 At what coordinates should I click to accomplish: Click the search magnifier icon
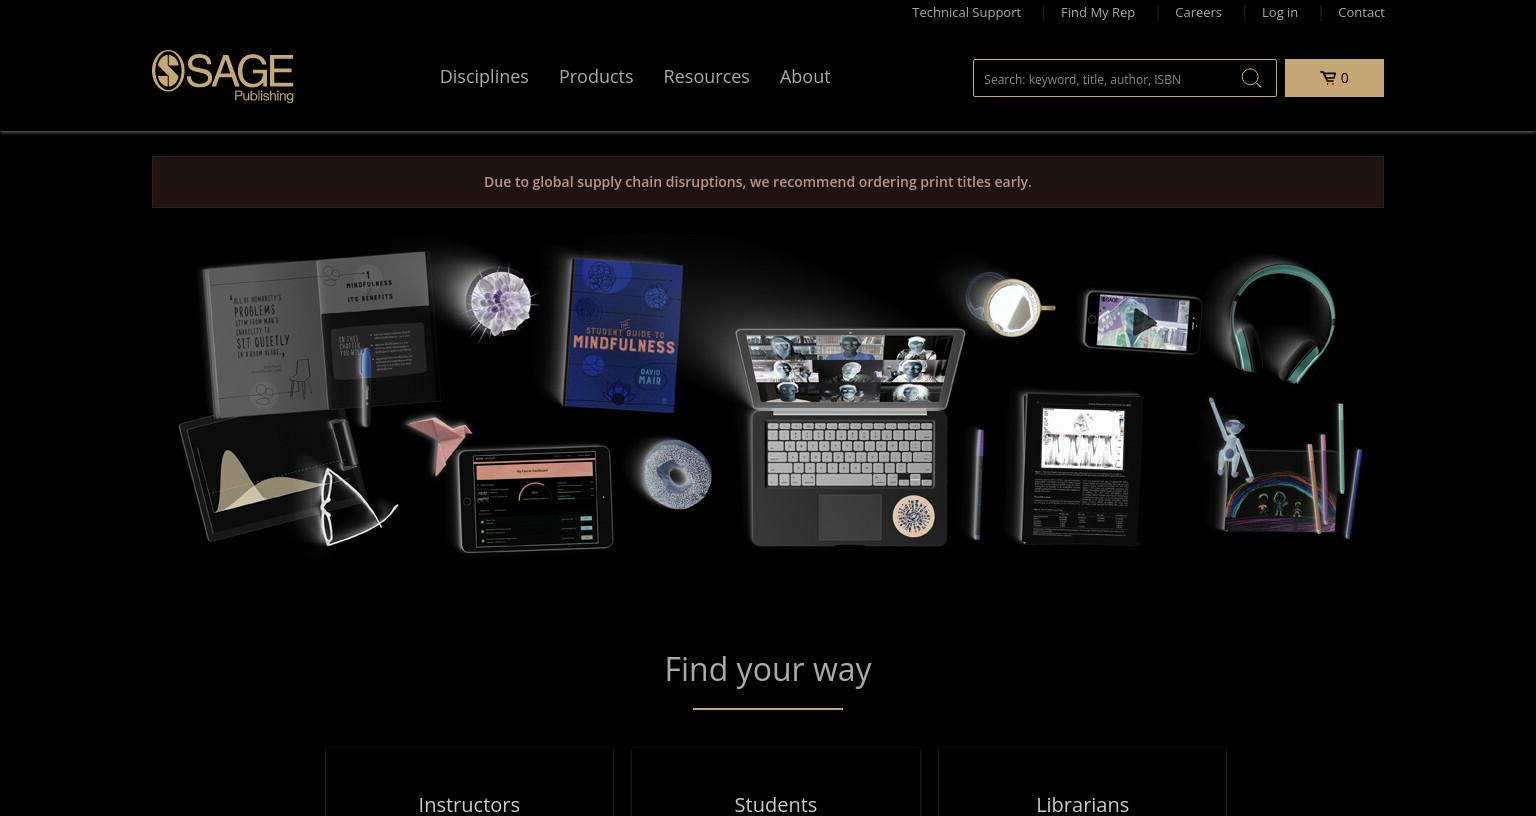[x=1251, y=78]
